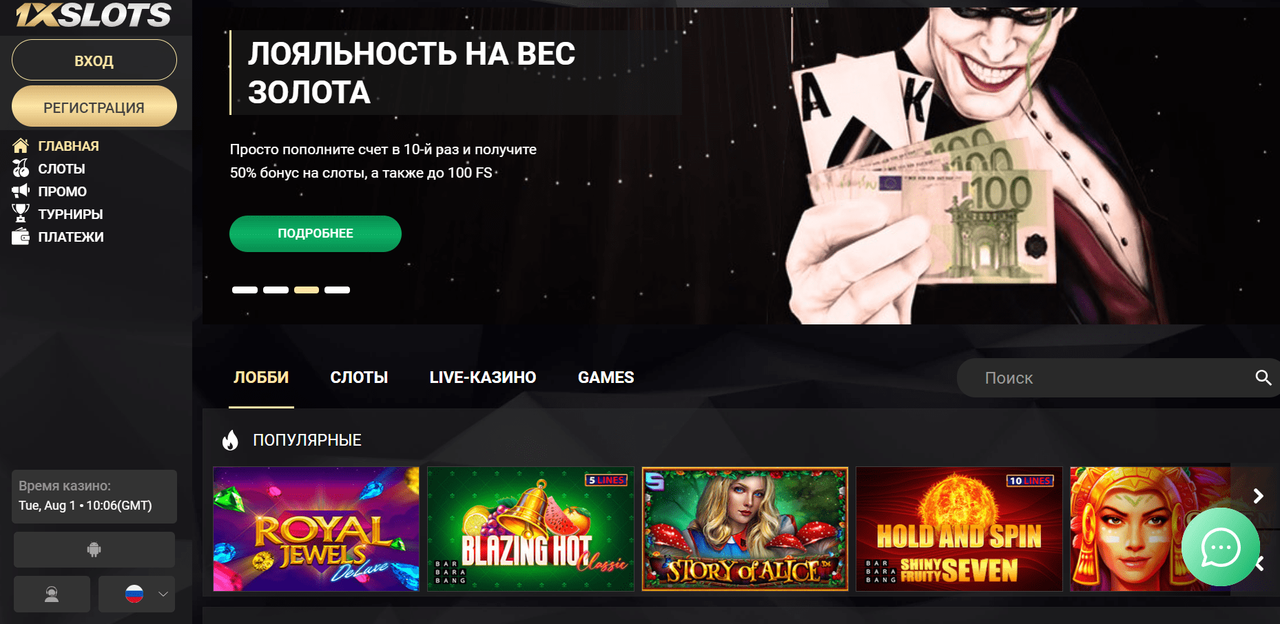Switch to the LIVE-КАЗИНО tab
The height and width of the screenshot is (624, 1280).
[483, 378]
